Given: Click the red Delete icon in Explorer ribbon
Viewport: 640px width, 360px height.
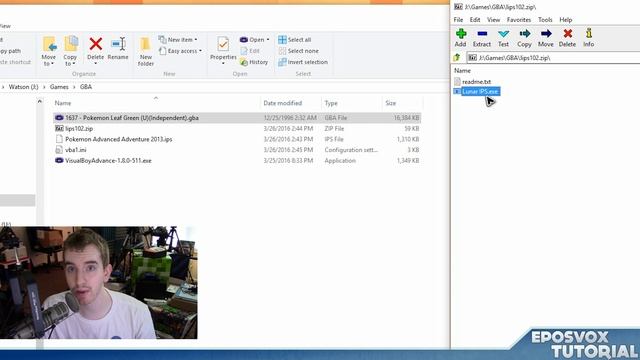Looking at the screenshot, I should coord(96,44).
